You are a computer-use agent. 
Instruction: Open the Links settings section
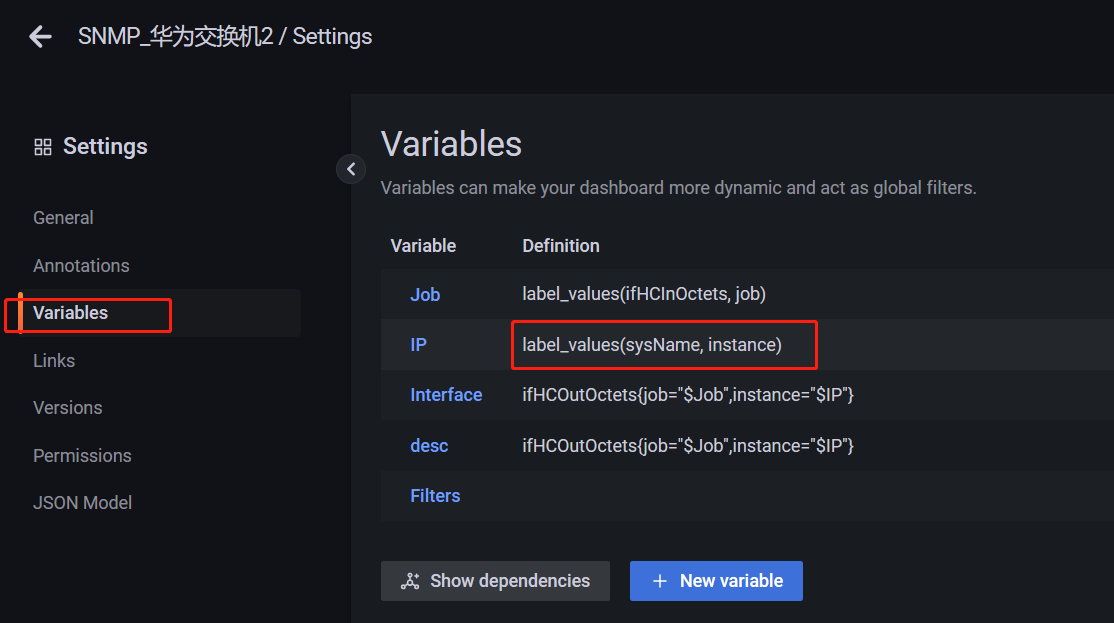tap(54, 361)
